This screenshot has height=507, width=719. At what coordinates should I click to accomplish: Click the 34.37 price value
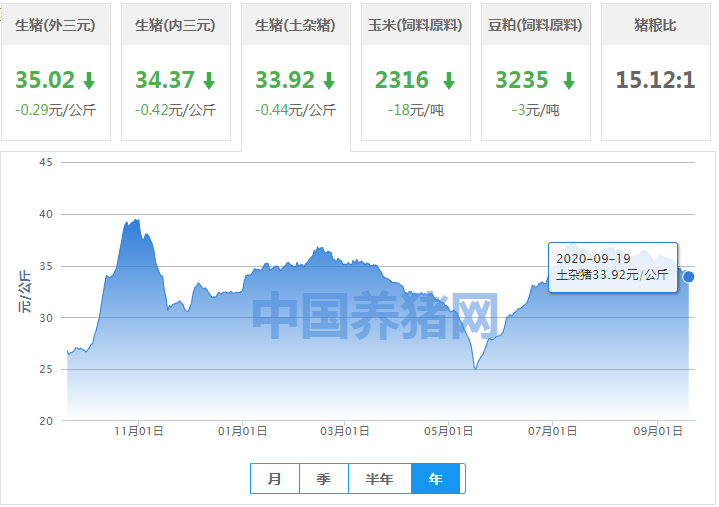[165, 80]
